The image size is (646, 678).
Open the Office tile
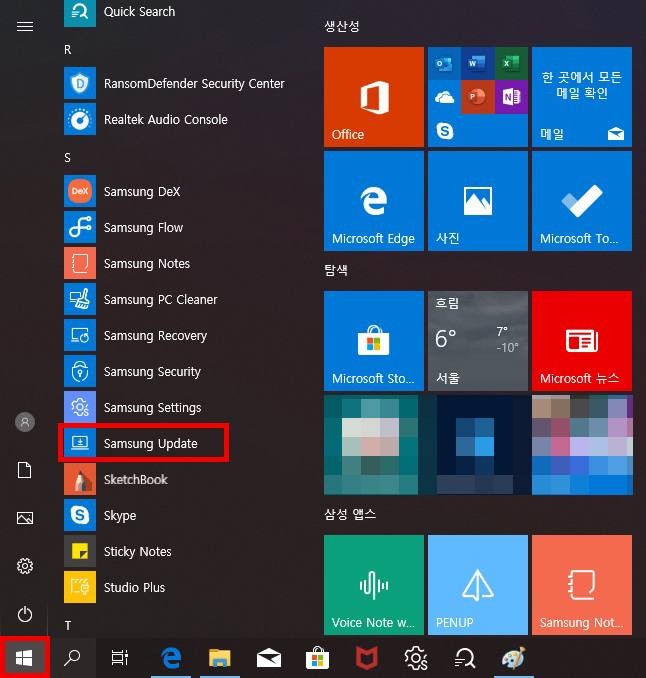pos(374,97)
